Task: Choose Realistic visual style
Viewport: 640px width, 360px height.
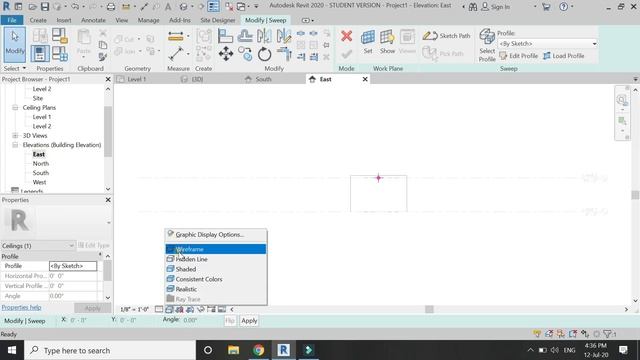Action: (x=216, y=289)
